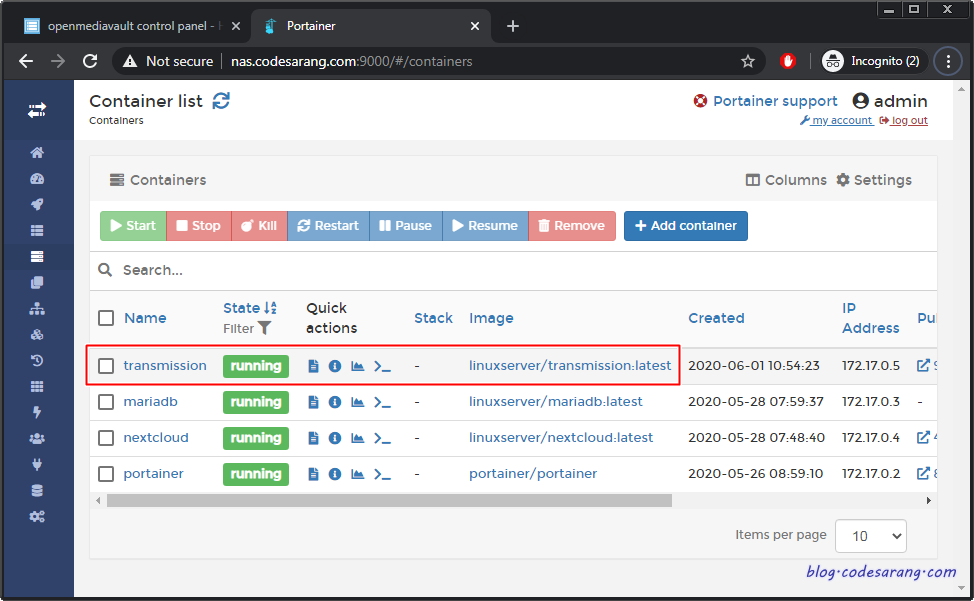The image size is (974, 601).
Task: Click the Kill button
Action: click(x=259, y=225)
